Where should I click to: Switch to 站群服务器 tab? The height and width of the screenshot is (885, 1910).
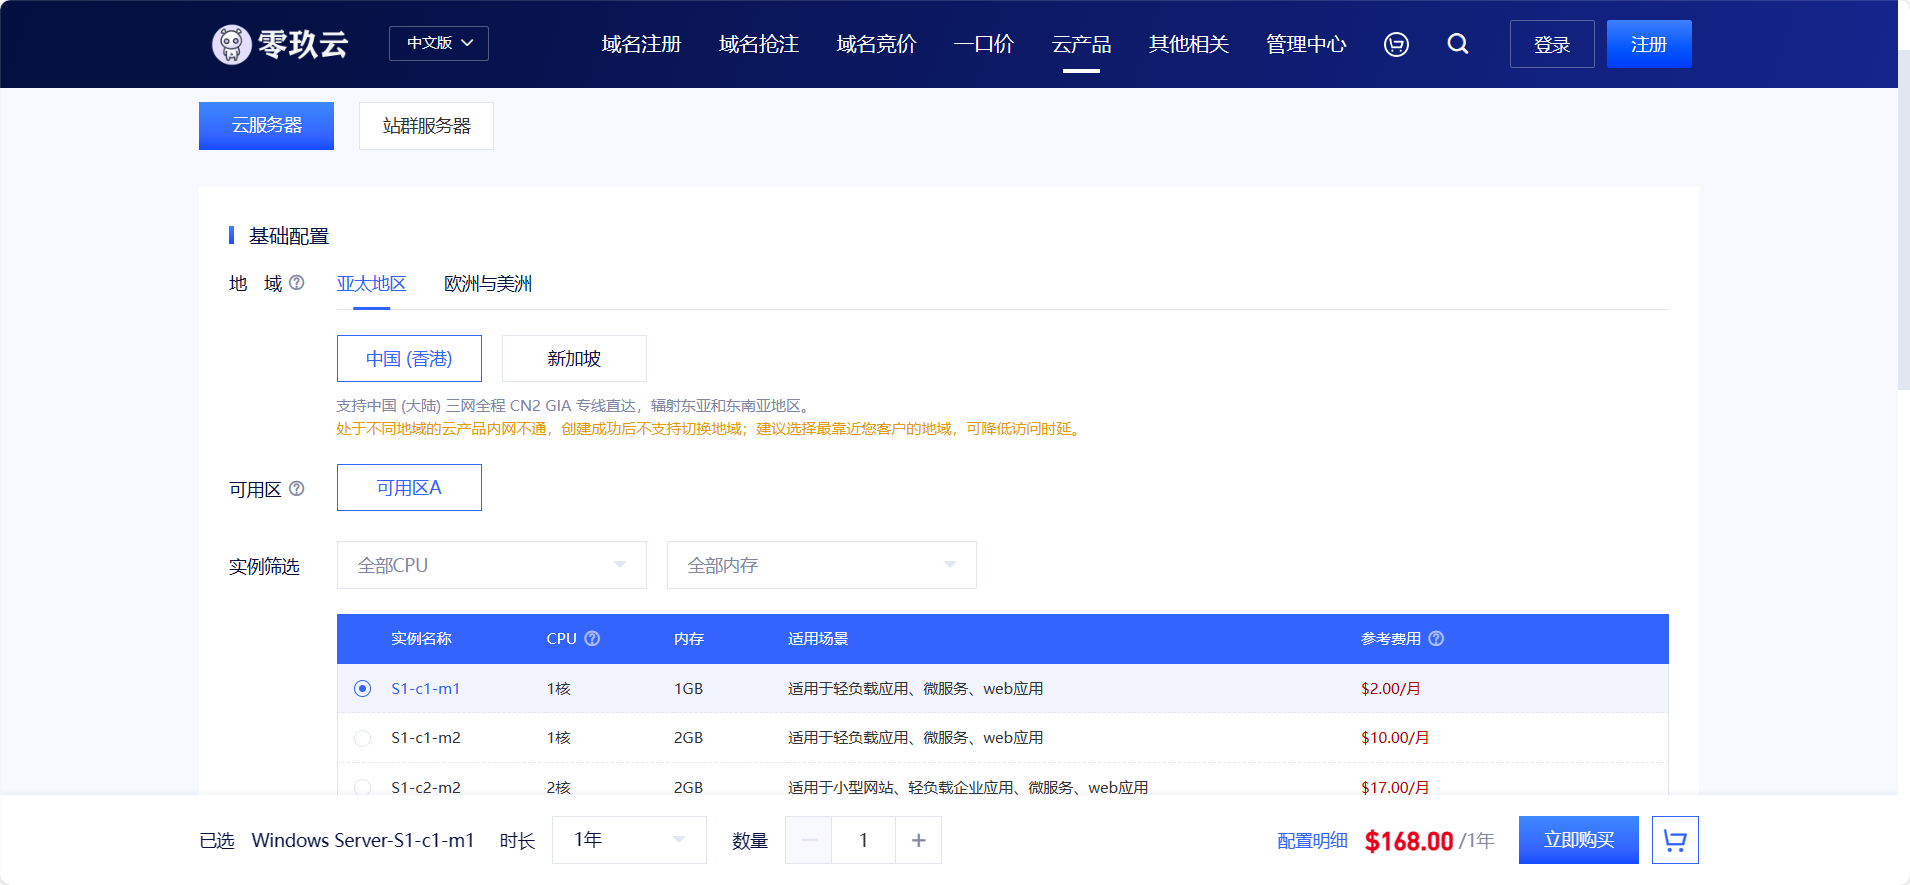pyautogui.click(x=426, y=126)
